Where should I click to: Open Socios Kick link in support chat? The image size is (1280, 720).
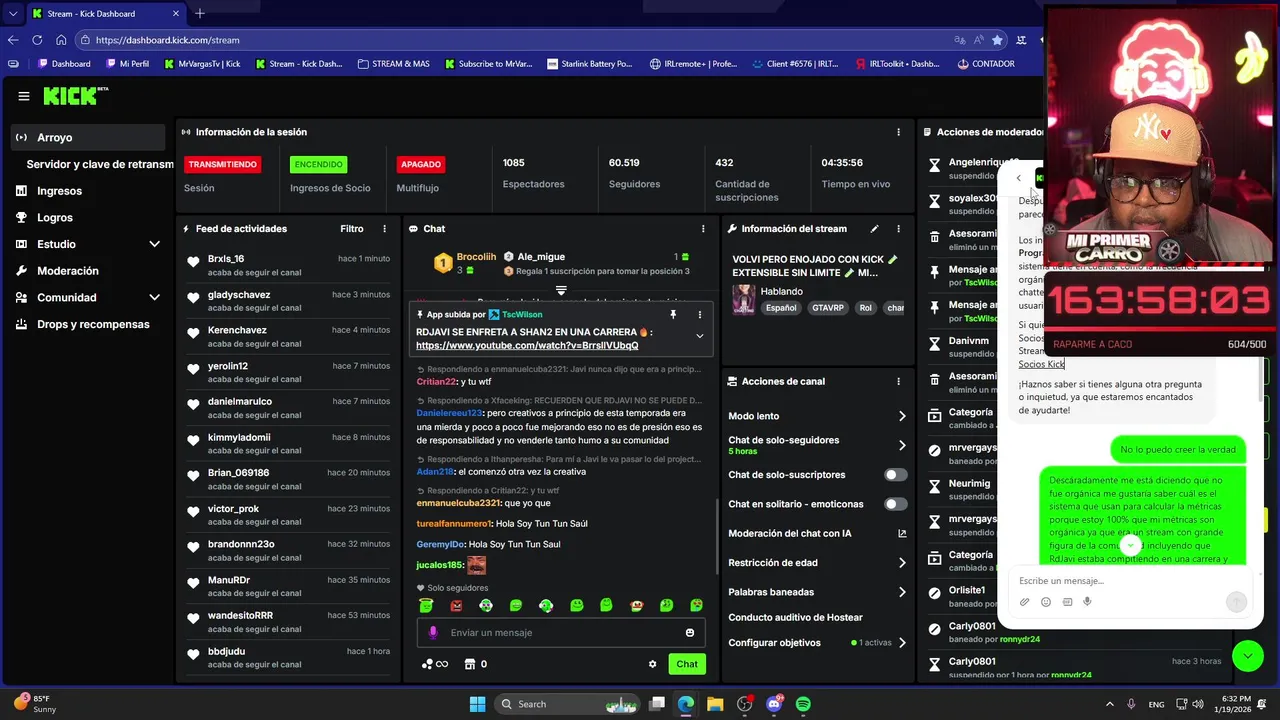coord(1041,364)
